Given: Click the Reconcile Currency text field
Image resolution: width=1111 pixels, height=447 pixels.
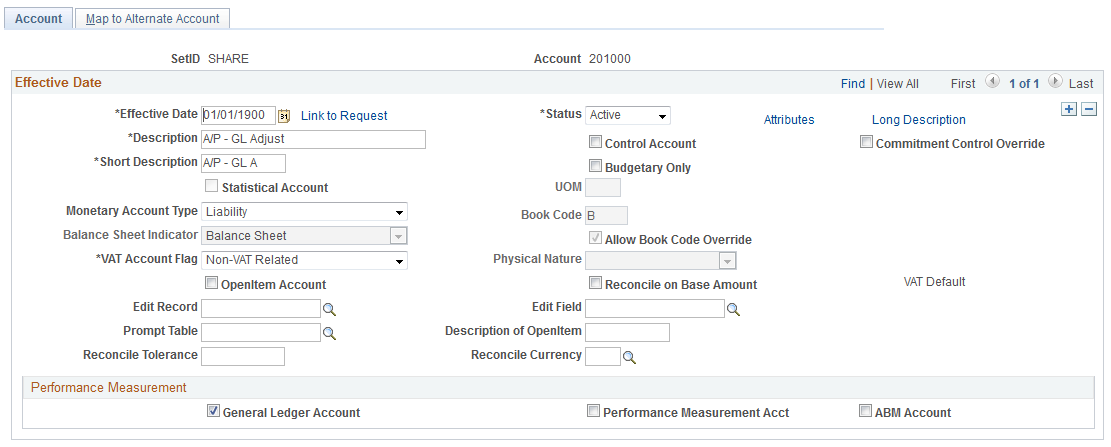Looking at the screenshot, I should pyautogui.click(x=603, y=356).
